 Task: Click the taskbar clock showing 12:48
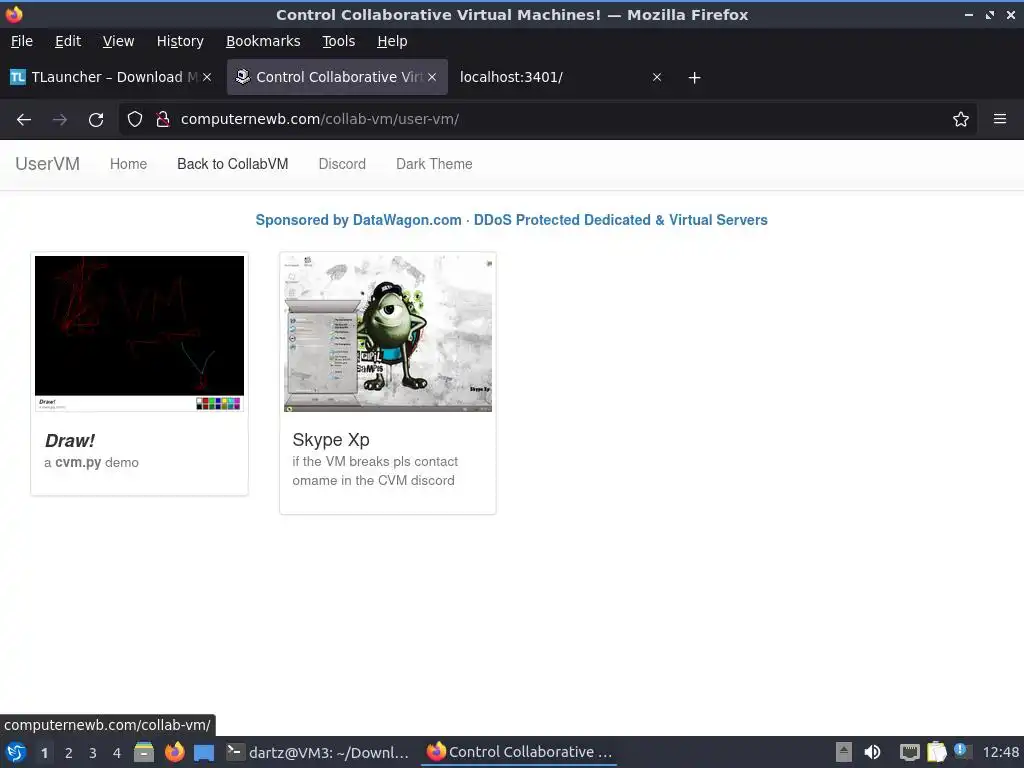click(x=1000, y=752)
